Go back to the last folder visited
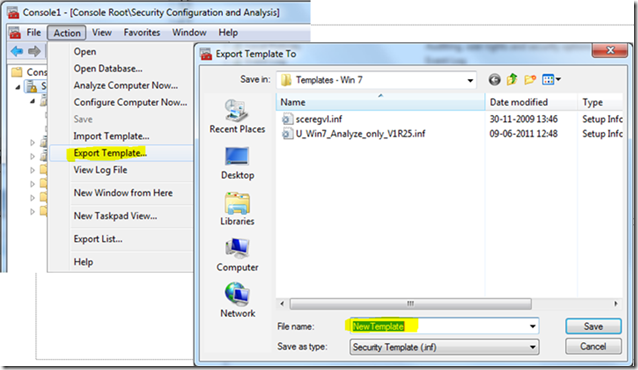Screen dimensions: 638x370 click(x=494, y=80)
